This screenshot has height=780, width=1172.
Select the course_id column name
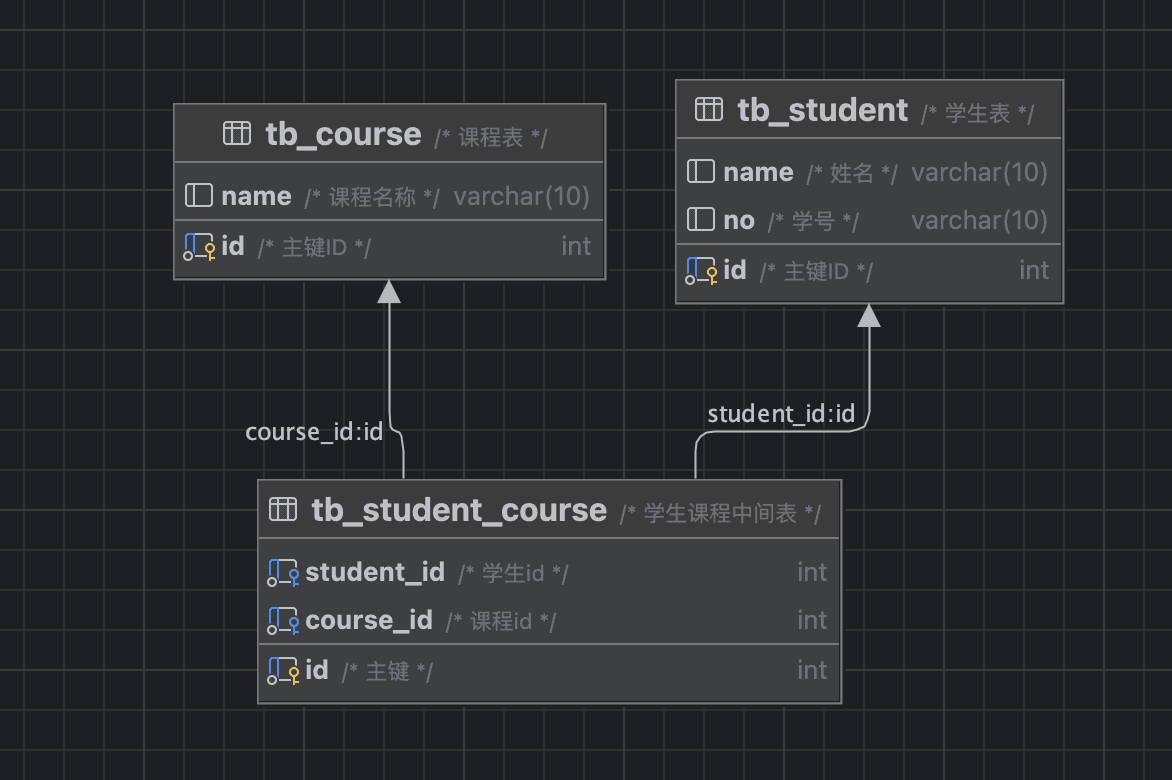point(369,620)
